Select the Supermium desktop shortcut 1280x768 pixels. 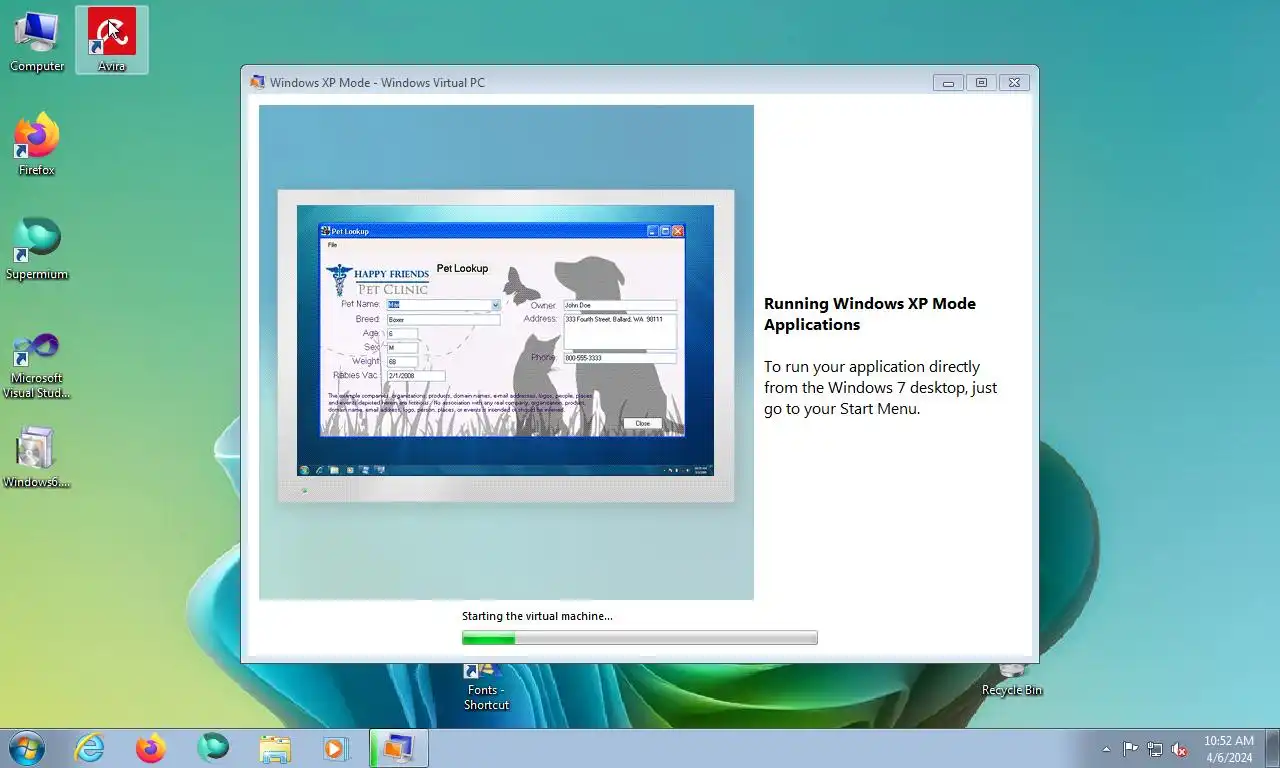coord(37,249)
